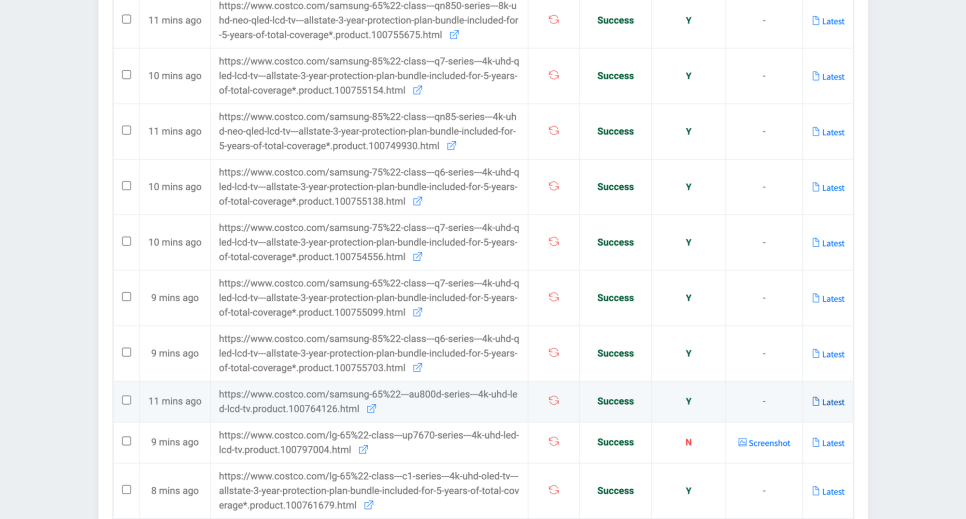Click refresh icon for product 100755099 row

[553, 298]
